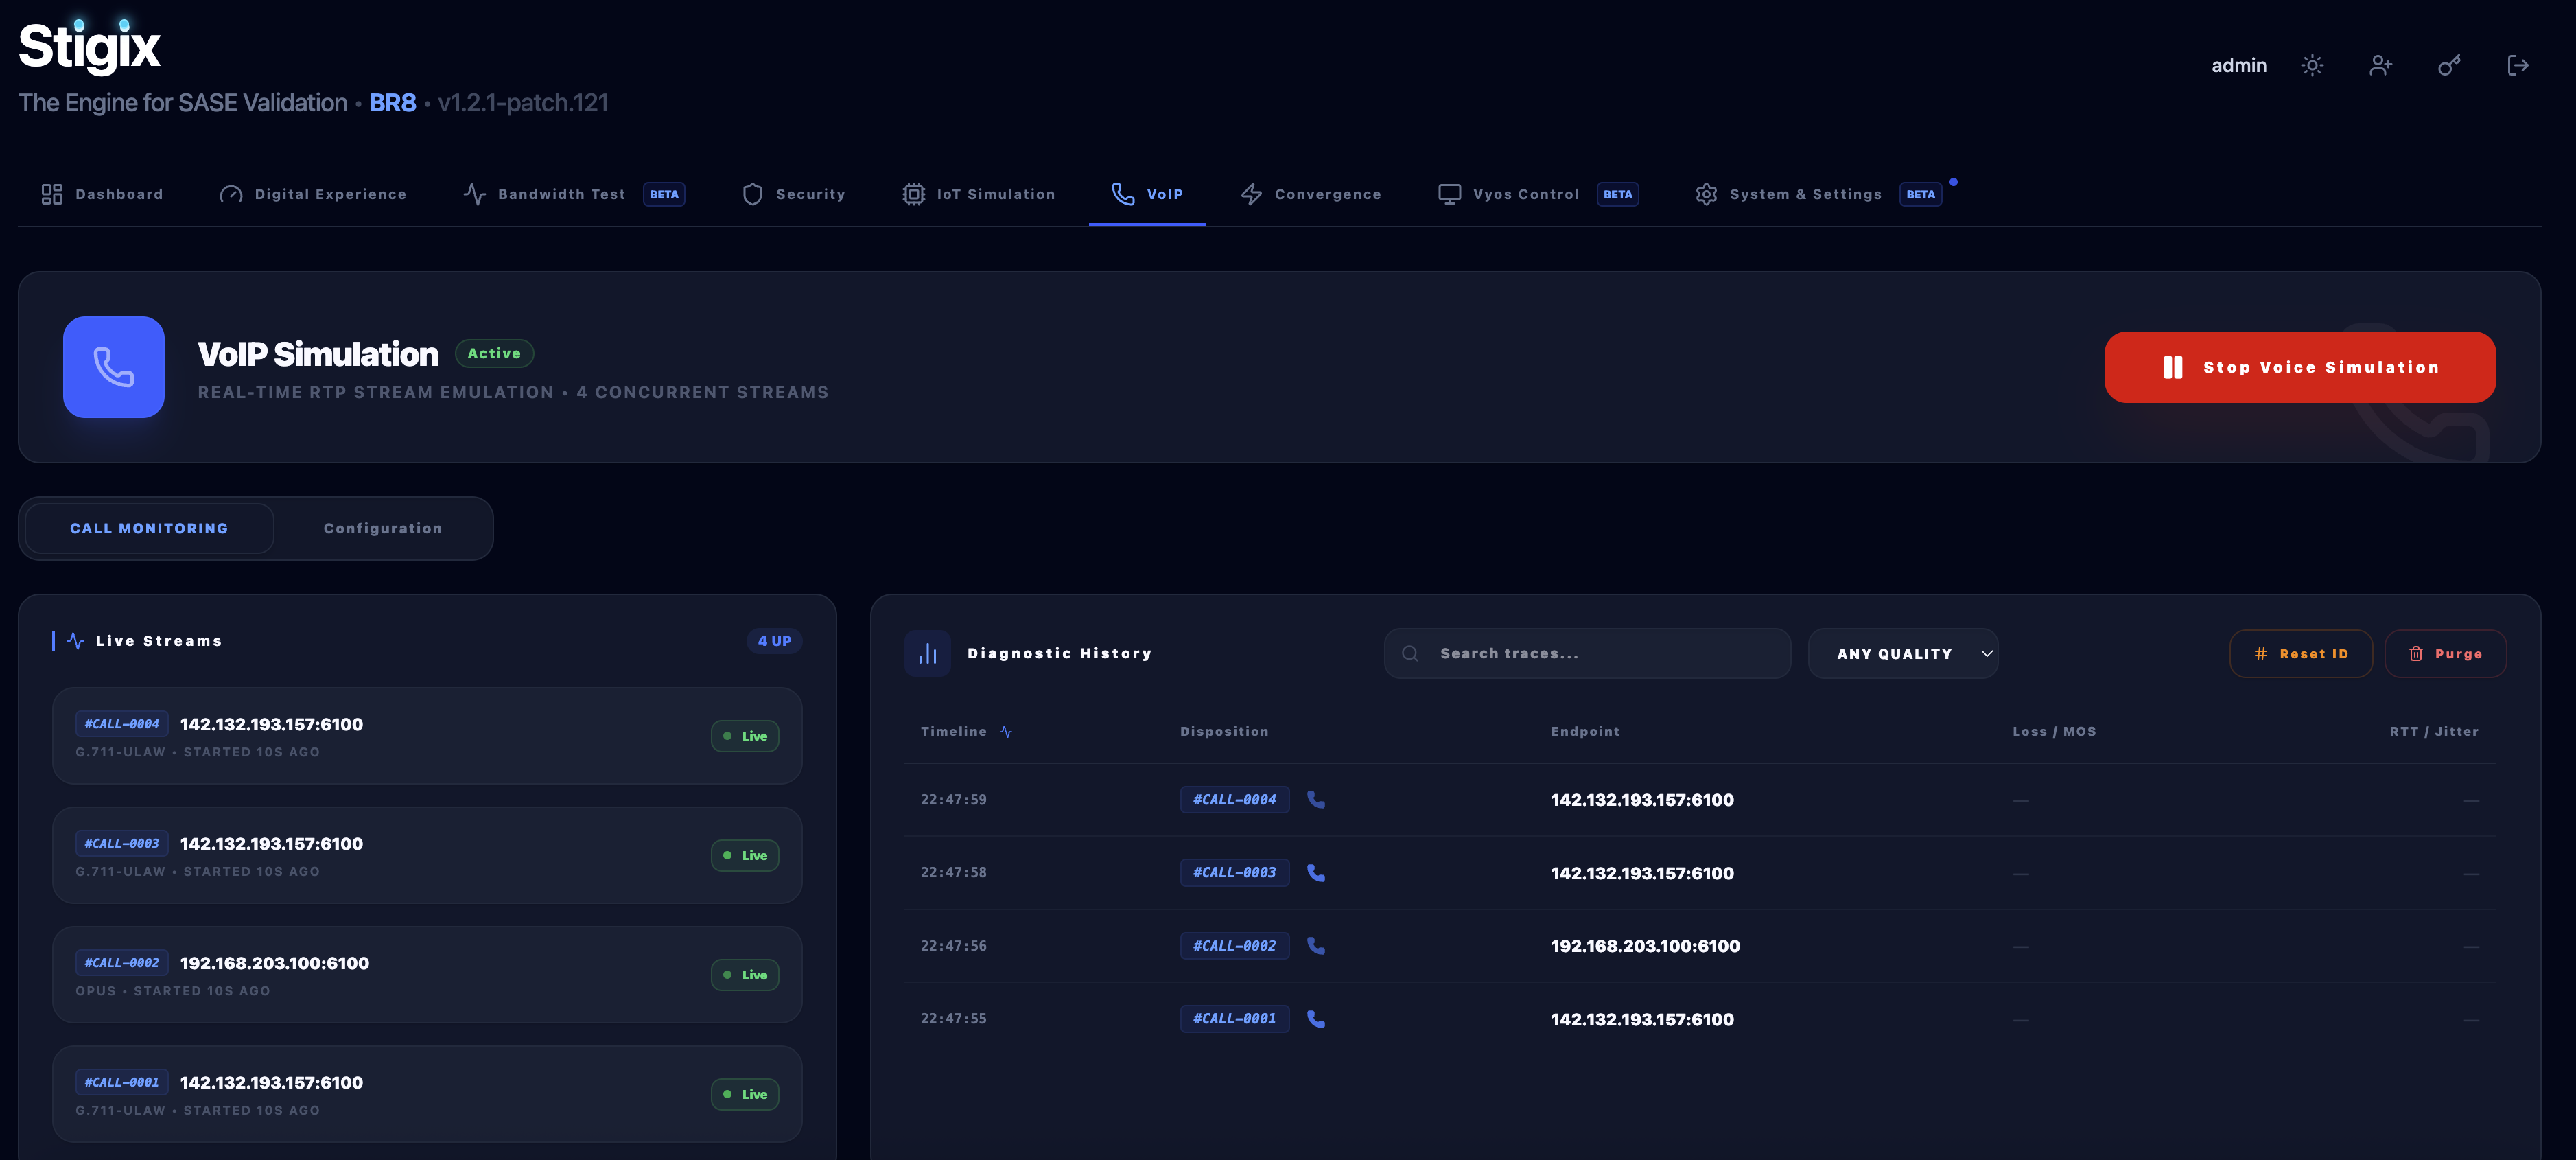Toggle the timeline sort on Diagnostic History
This screenshot has width=2576, height=1160.
coord(1006,731)
